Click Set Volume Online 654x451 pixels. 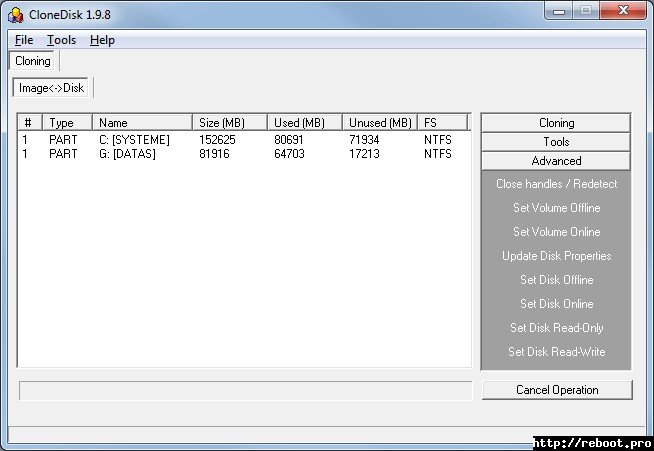point(556,232)
